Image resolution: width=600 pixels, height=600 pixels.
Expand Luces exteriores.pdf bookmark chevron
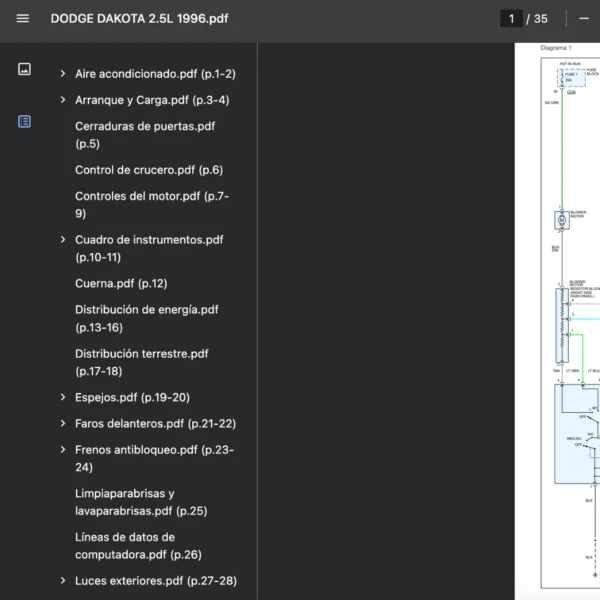(63, 581)
